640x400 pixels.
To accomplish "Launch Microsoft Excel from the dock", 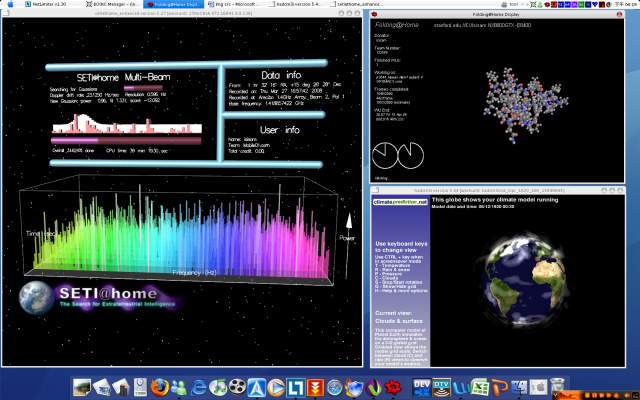I will pyautogui.click(x=480, y=387).
